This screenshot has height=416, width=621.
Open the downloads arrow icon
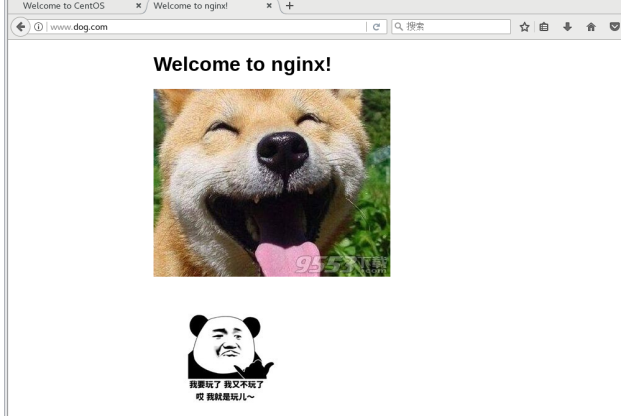click(567, 27)
